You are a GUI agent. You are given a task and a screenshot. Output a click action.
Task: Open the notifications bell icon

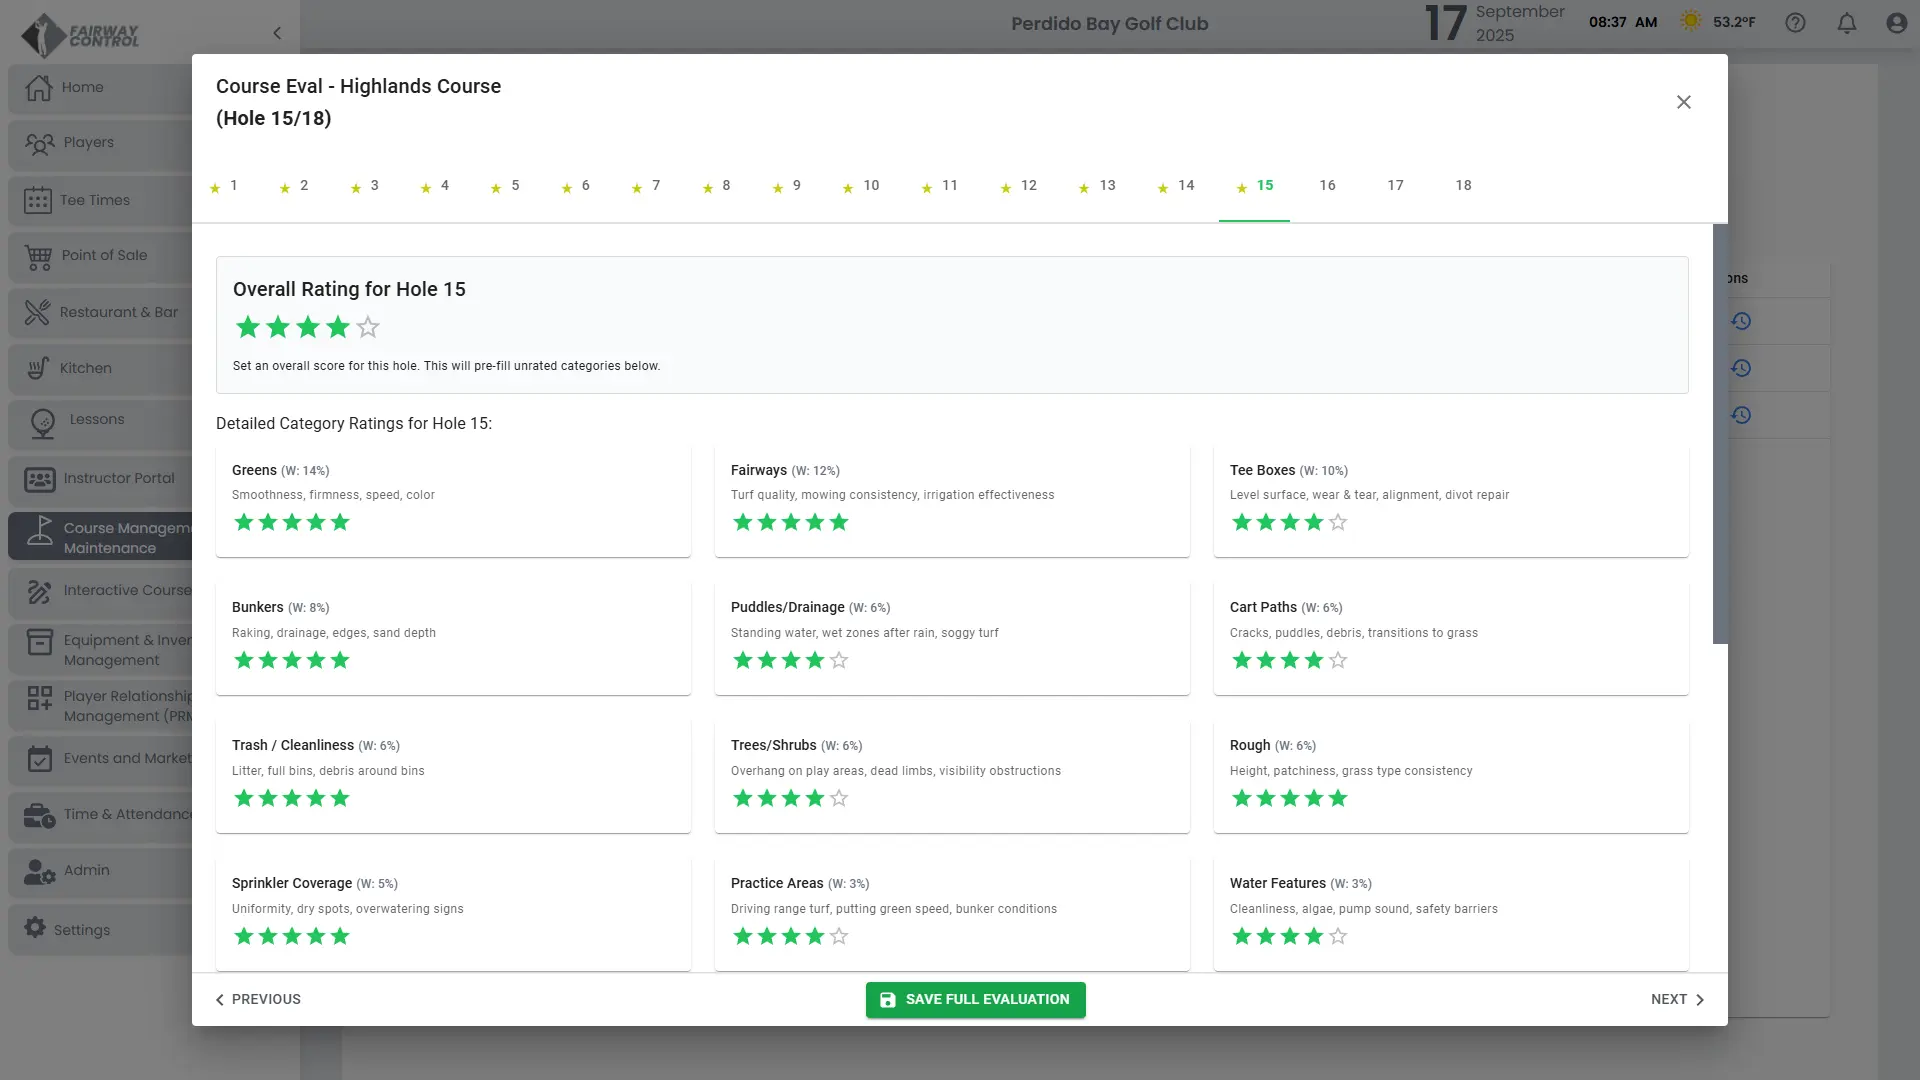pyautogui.click(x=1847, y=23)
